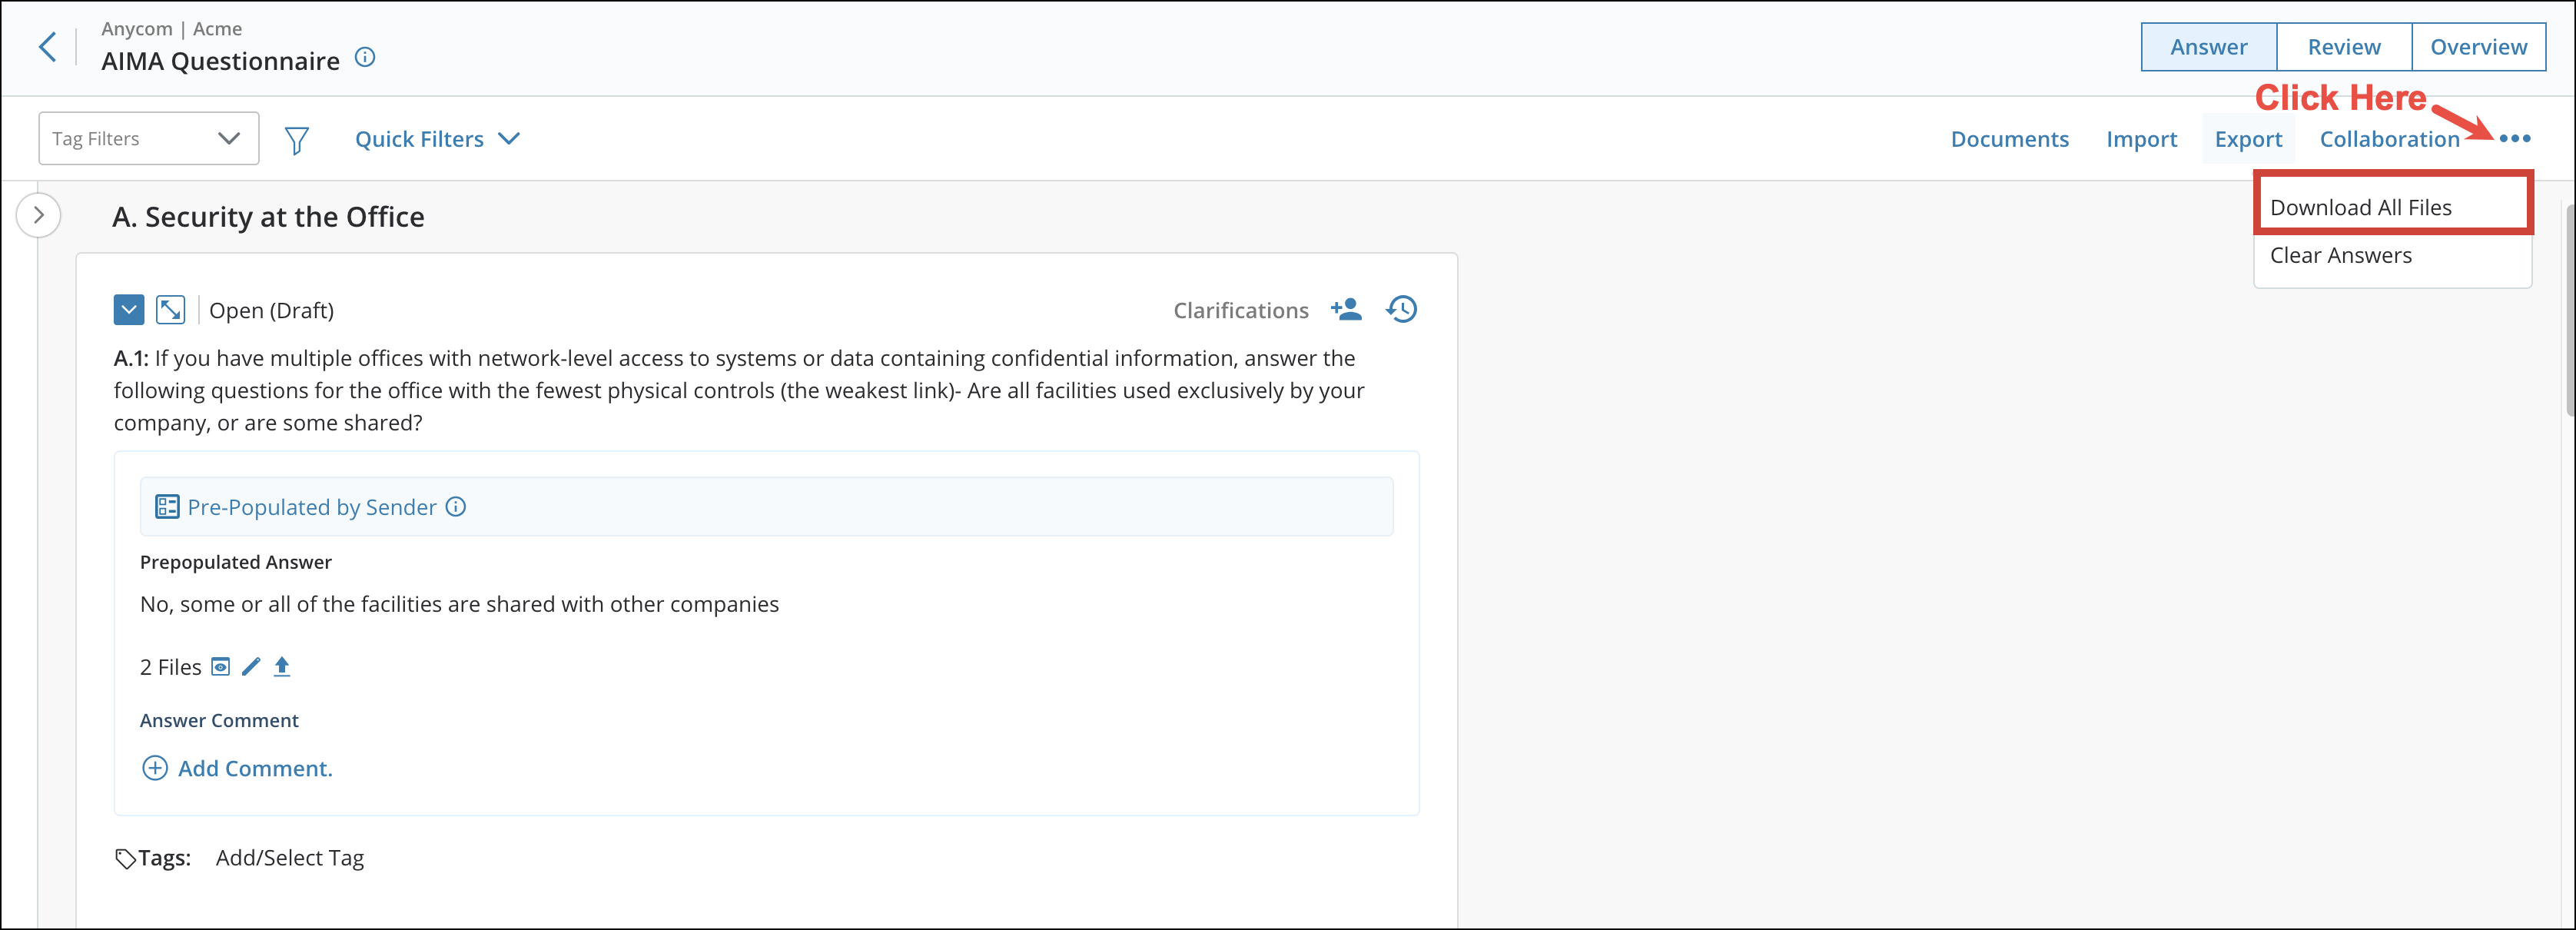Choose Download All Files option

2362,207
